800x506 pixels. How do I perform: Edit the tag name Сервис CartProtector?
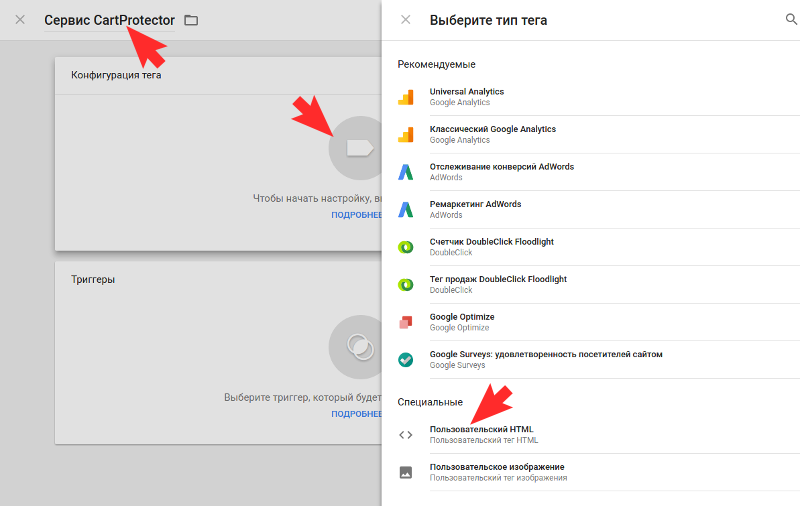point(109,20)
